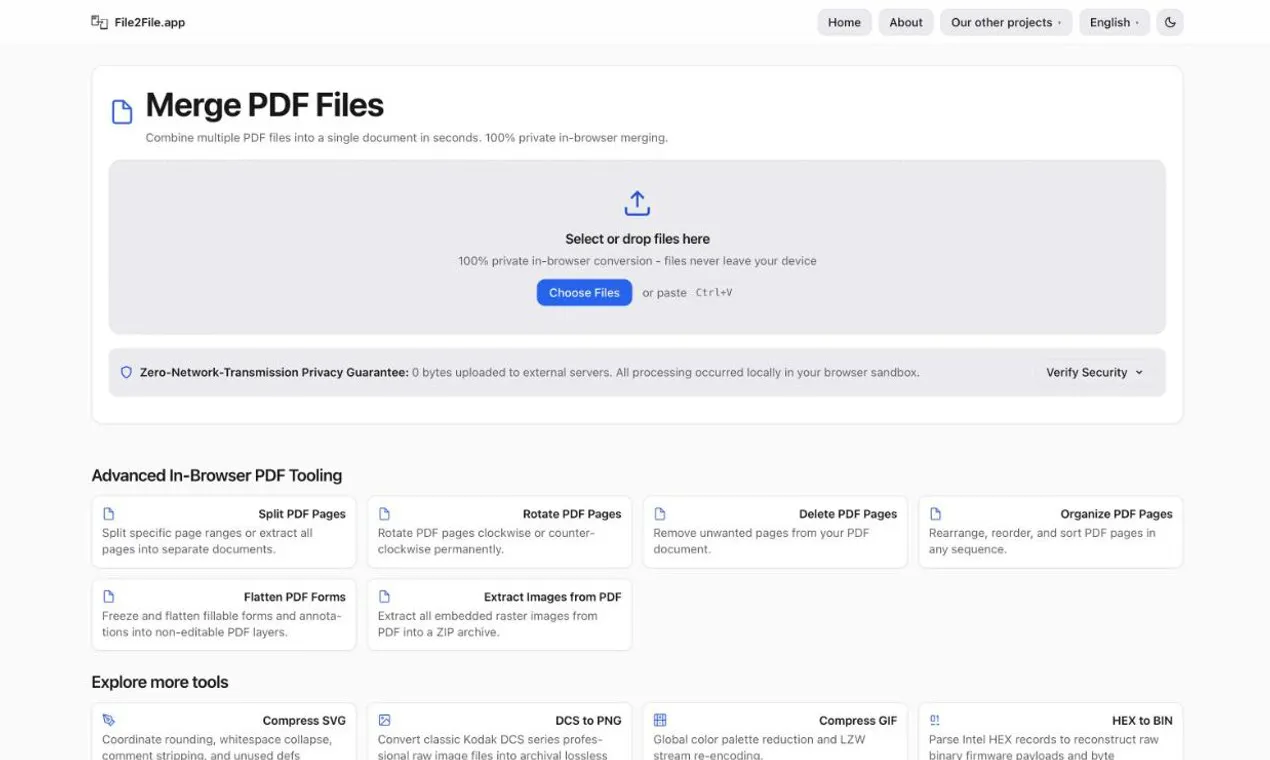Click the 'Select or drop files here' text

pyautogui.click(x=637, y=239)
